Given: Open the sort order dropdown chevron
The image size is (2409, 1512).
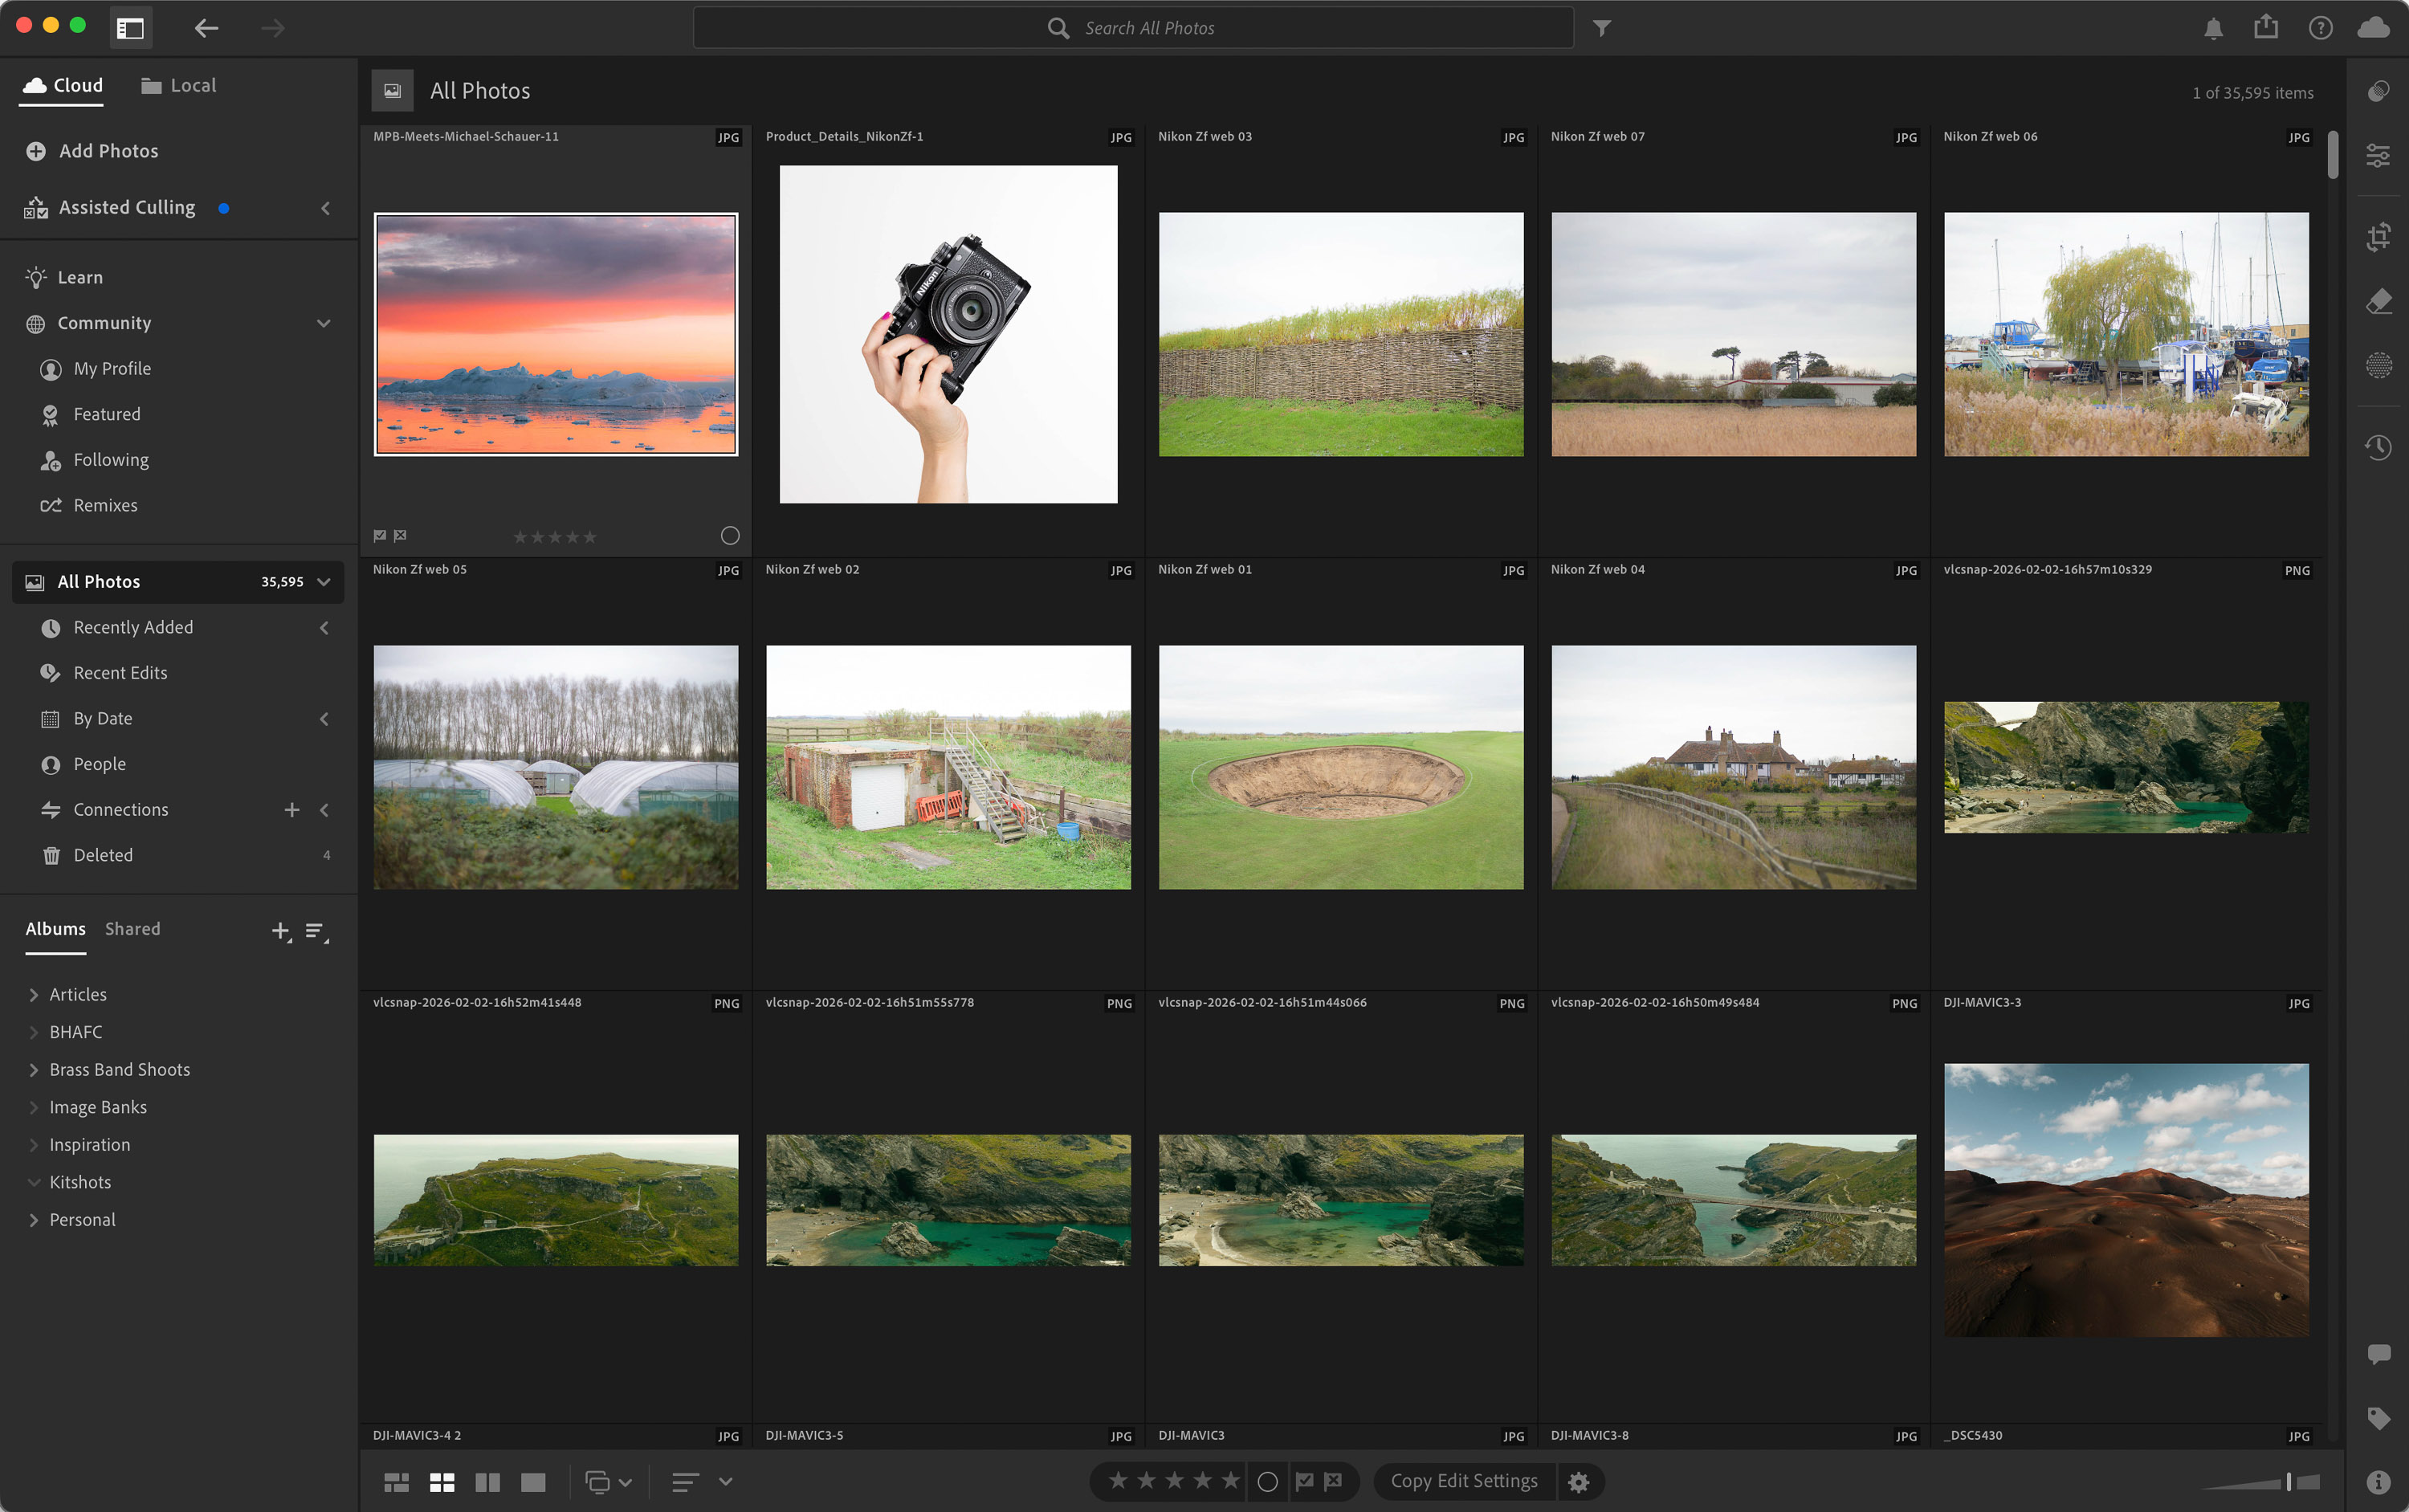Looking at the screenshot, I should (726, 1482).
